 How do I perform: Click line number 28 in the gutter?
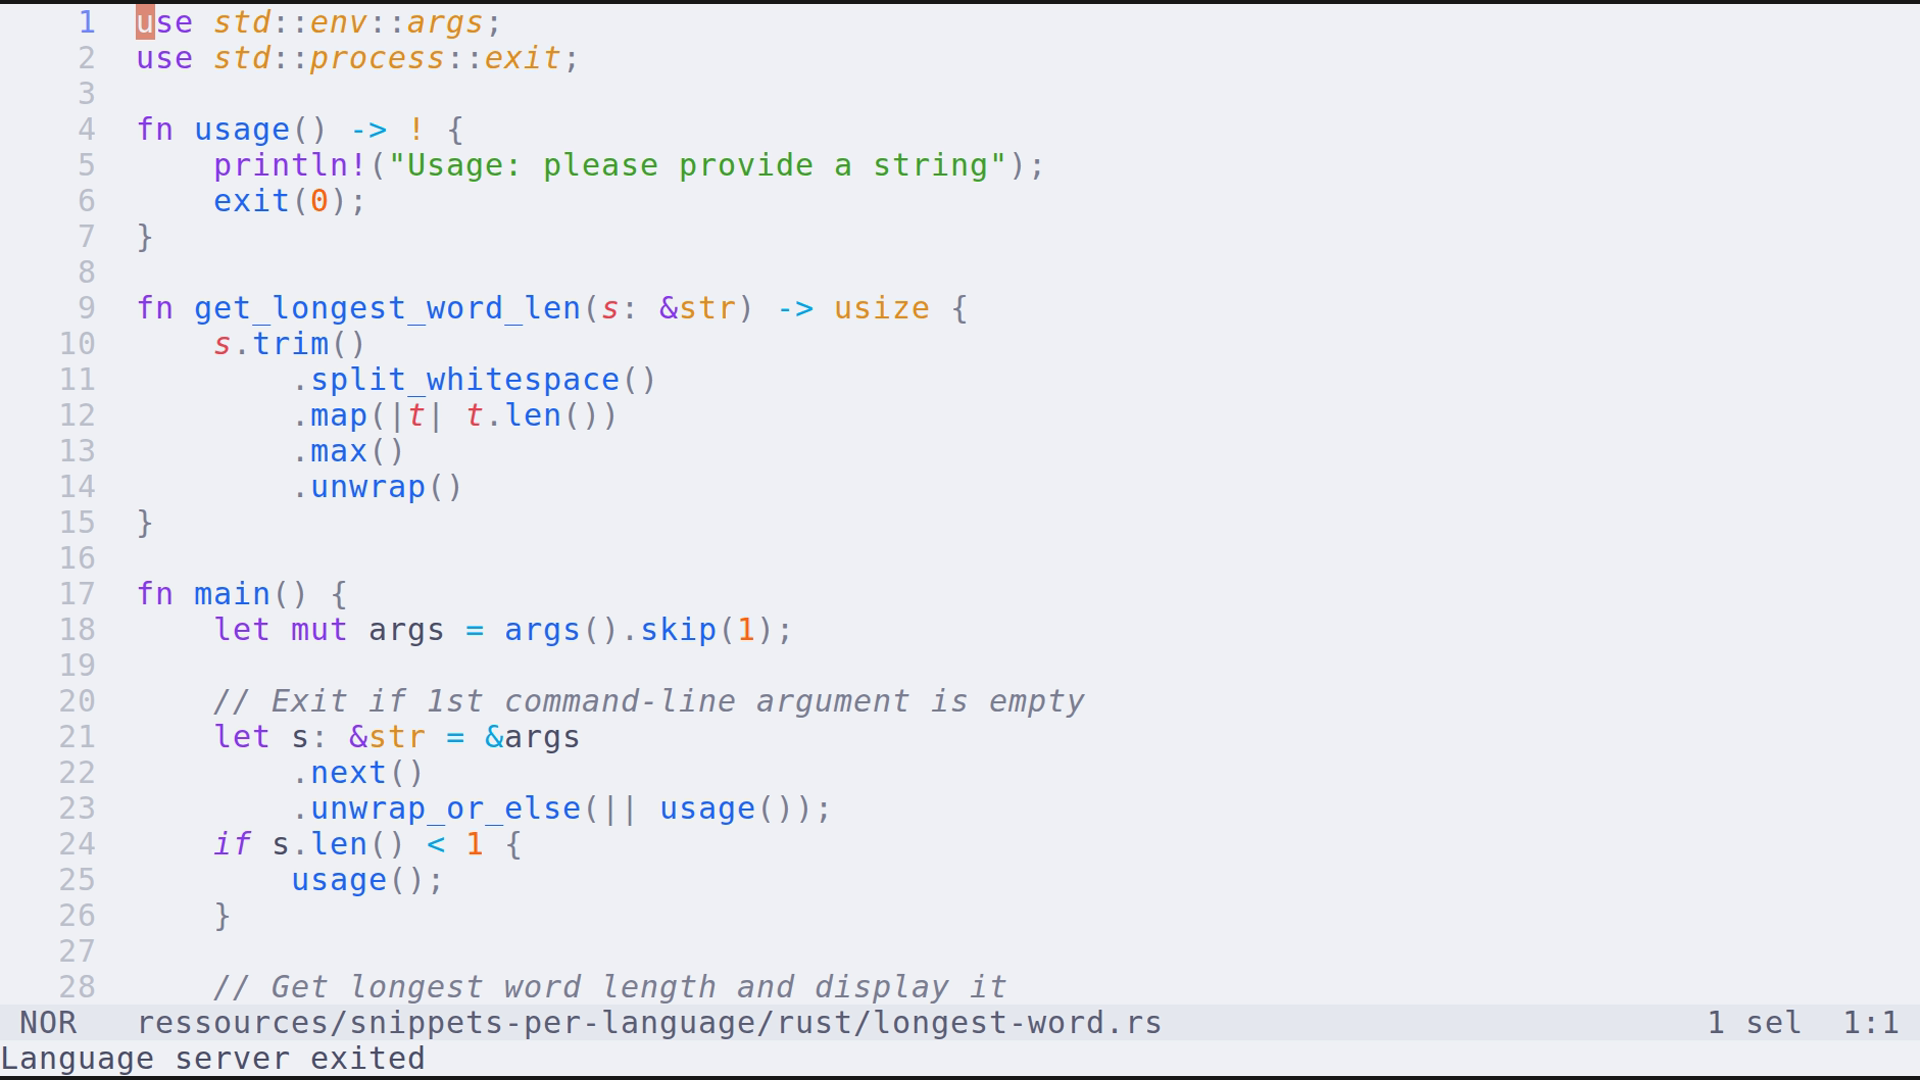tap(77, 987)
